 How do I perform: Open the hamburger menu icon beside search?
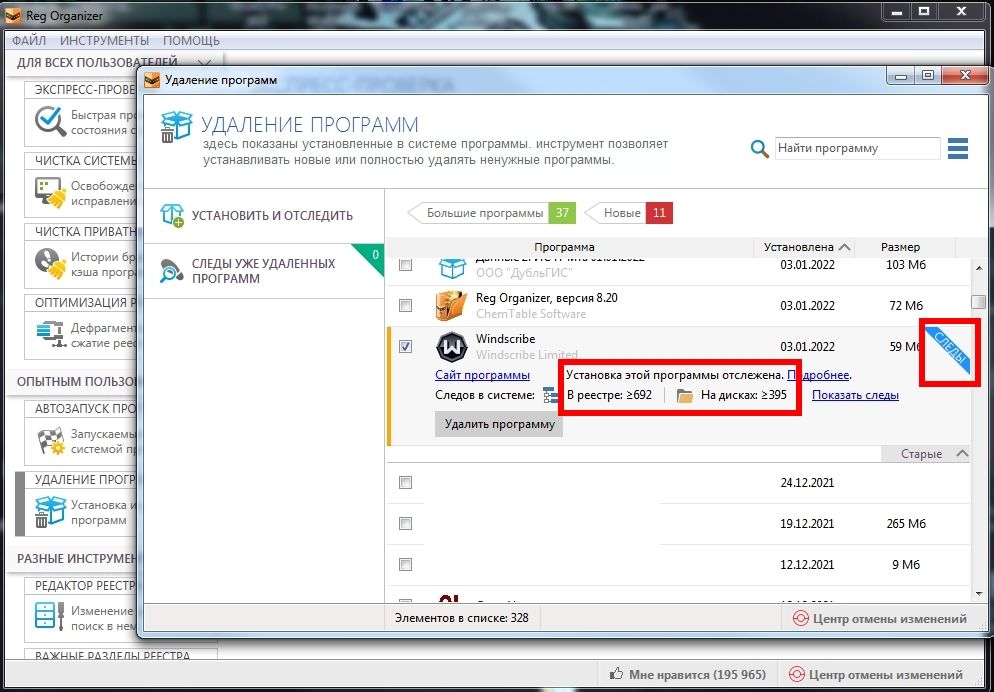pyautogui.click(x=958, y=149)
